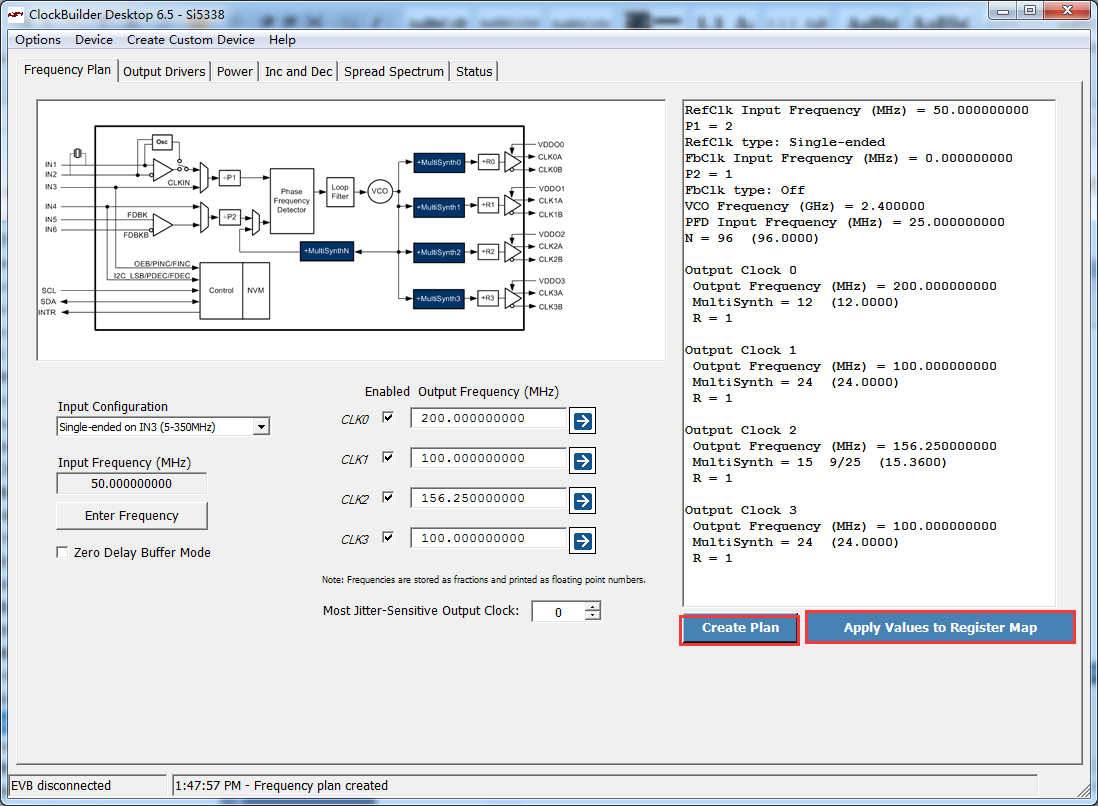Click Apply Values to Register Map
Screen dimensions: 1098x806
(940, 628)
